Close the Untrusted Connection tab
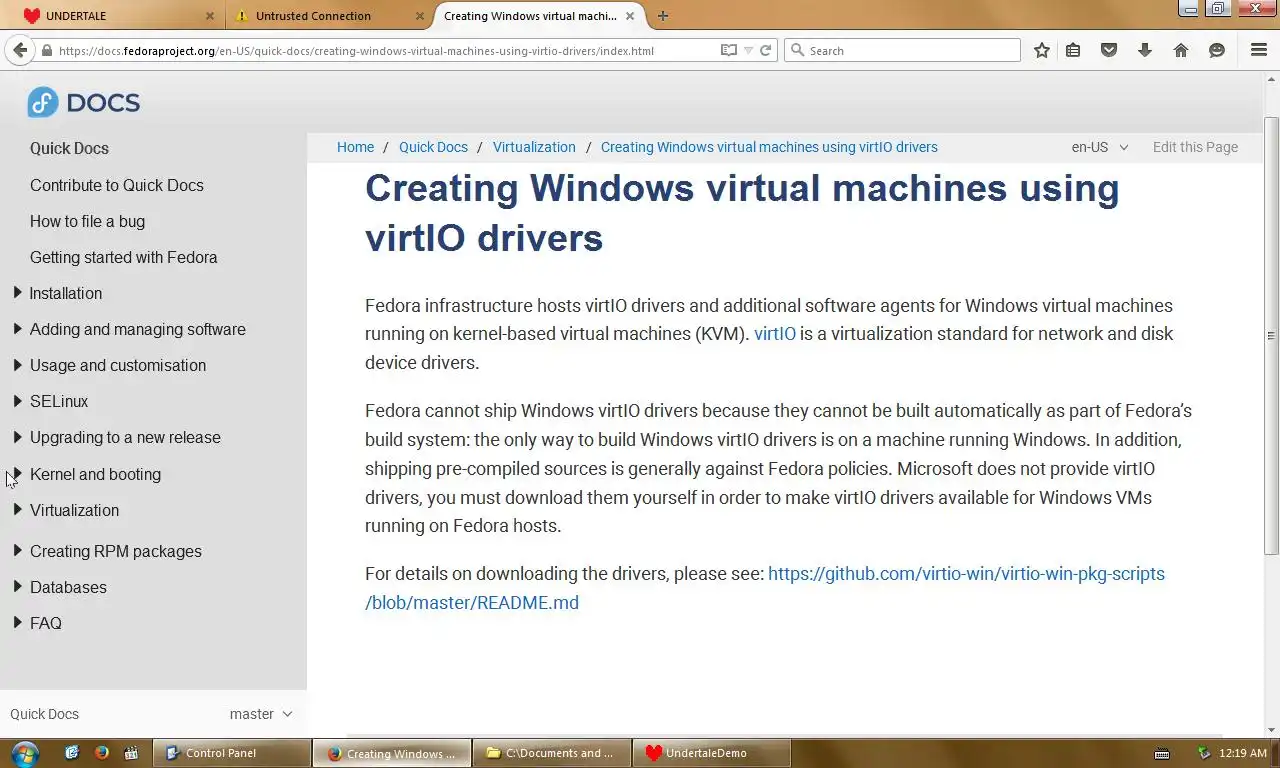 (420, 16)
